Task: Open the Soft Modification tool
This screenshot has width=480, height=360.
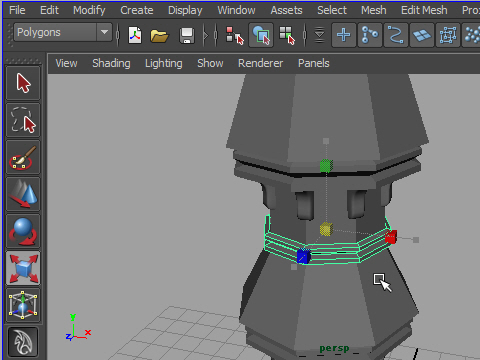Action: point(23,342)
